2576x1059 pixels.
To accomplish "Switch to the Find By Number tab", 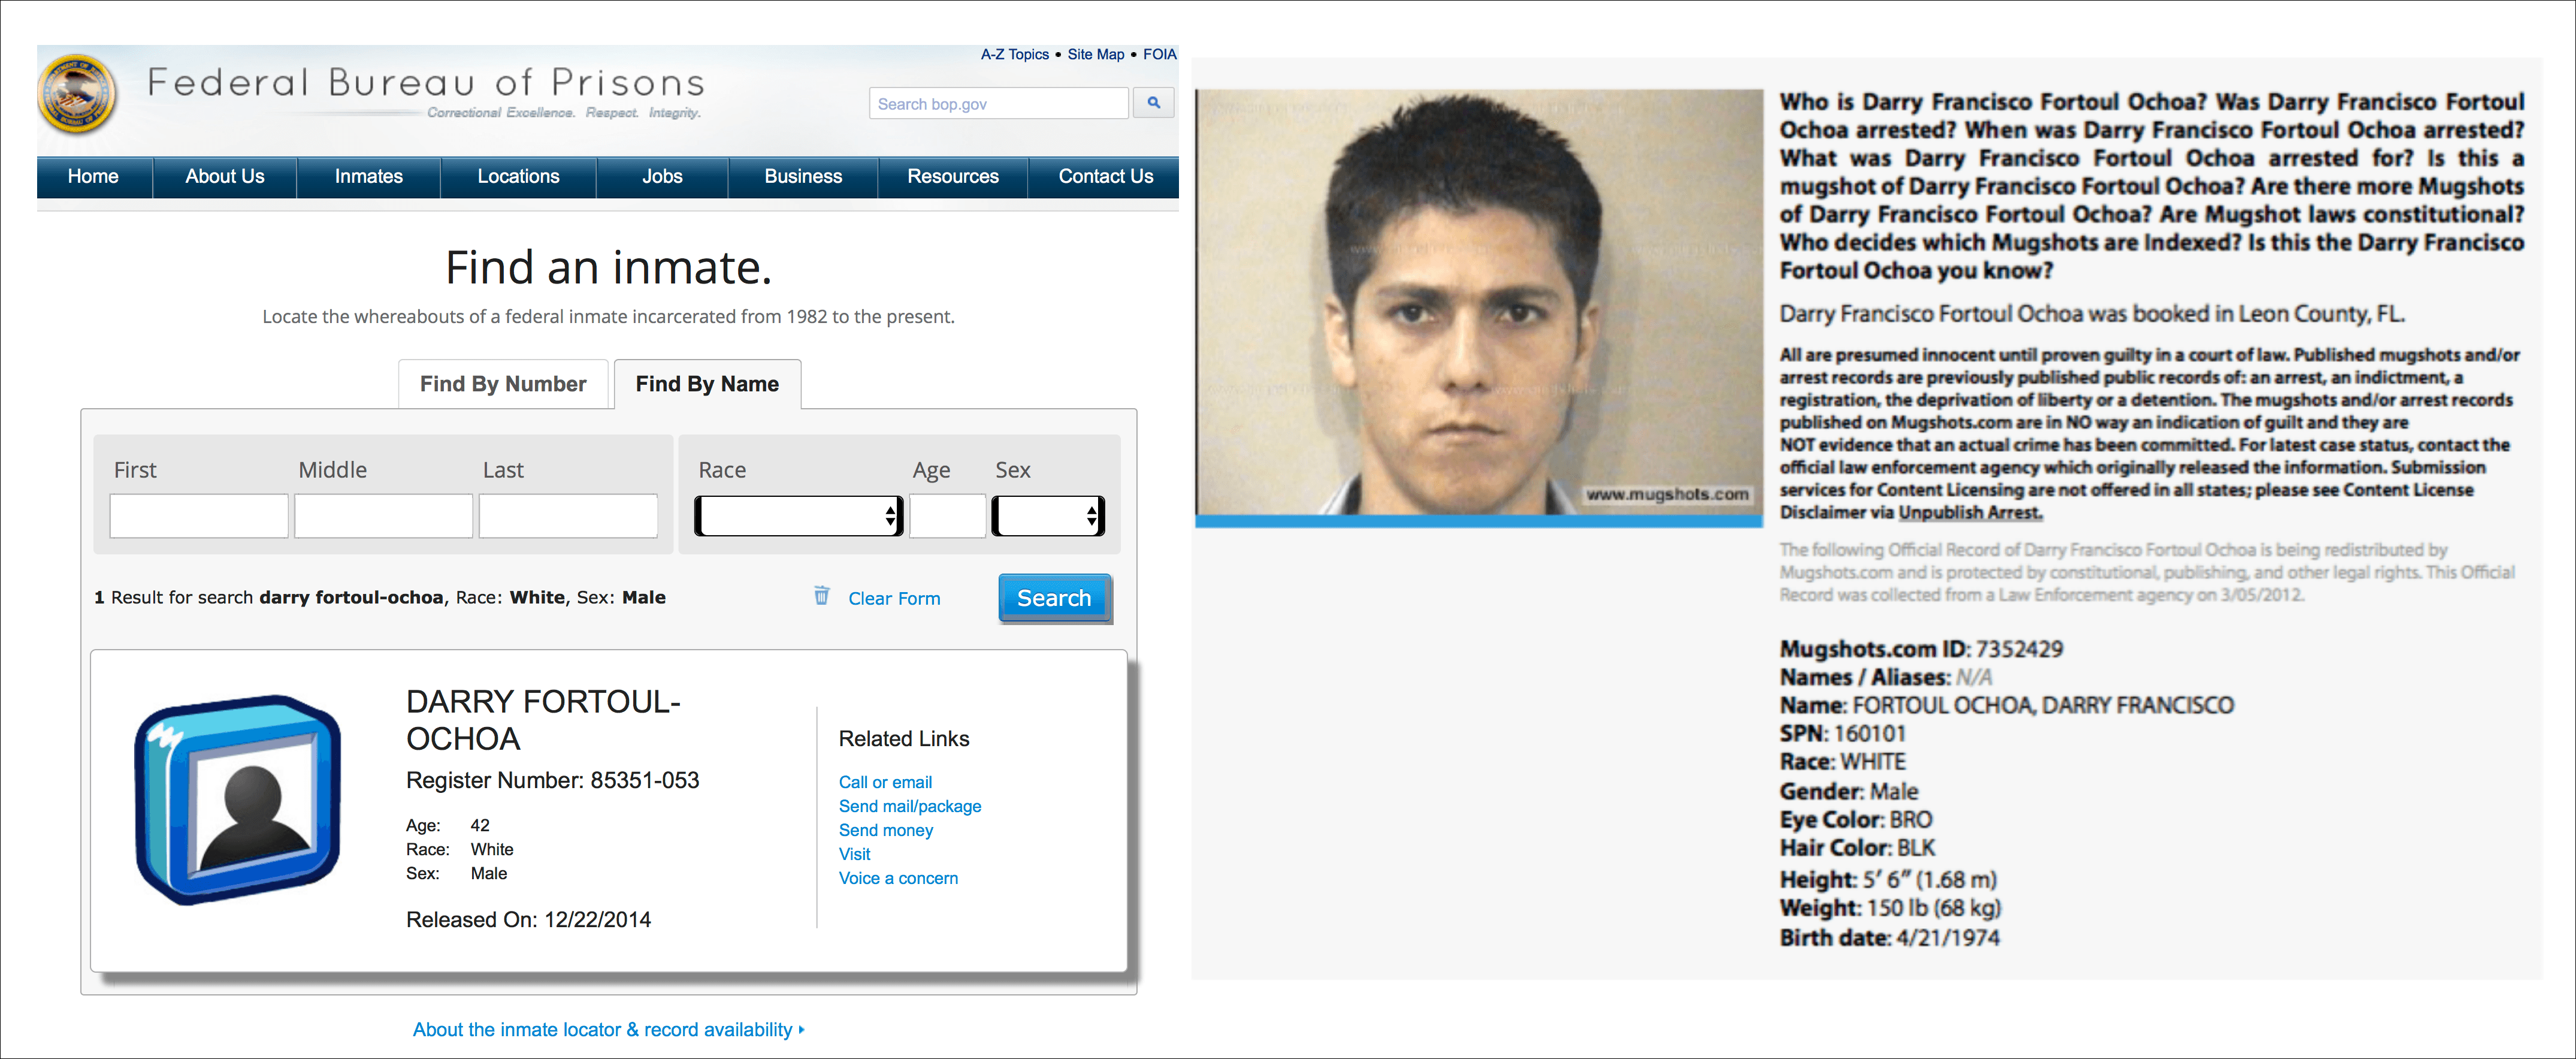I will [x=503, y=384].
